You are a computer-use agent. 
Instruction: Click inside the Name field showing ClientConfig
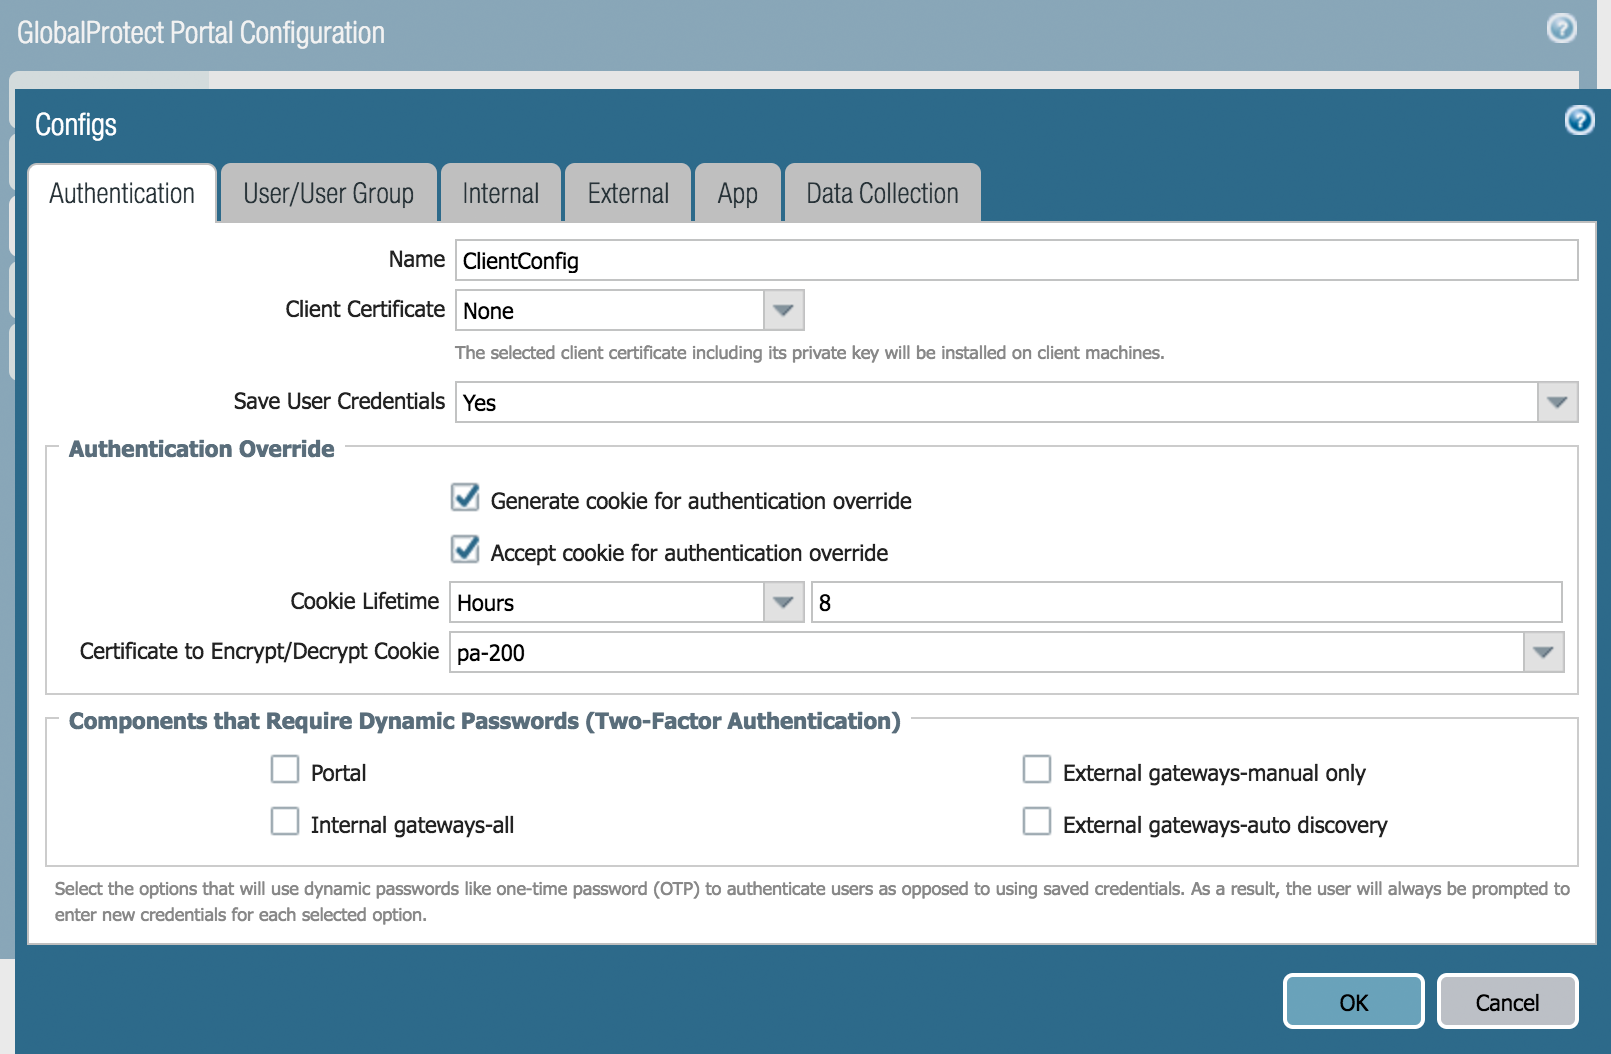click(x=900, y=260)
